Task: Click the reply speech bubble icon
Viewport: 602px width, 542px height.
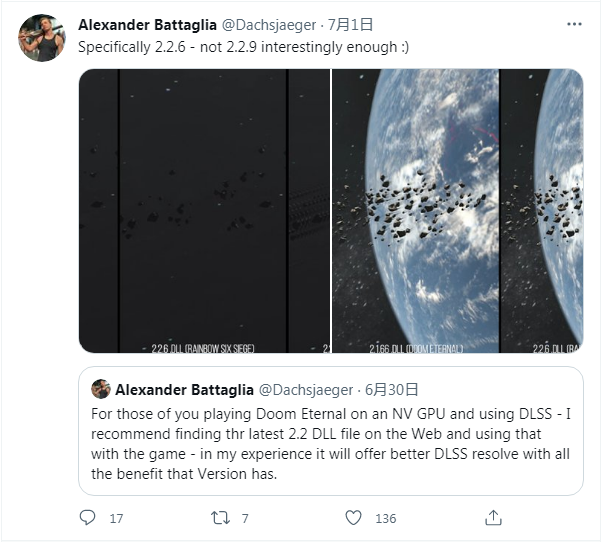Action: tap(88, 518)
